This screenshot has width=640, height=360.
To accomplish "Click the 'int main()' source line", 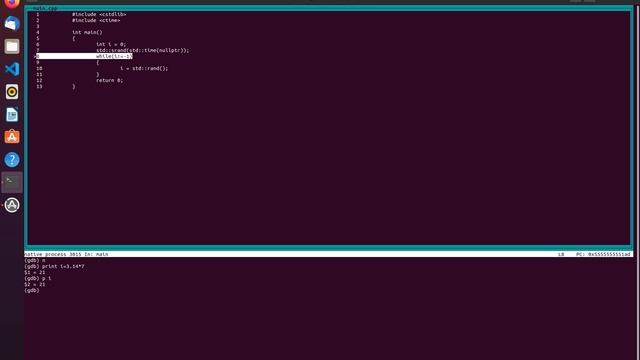I will pos(87,32).
